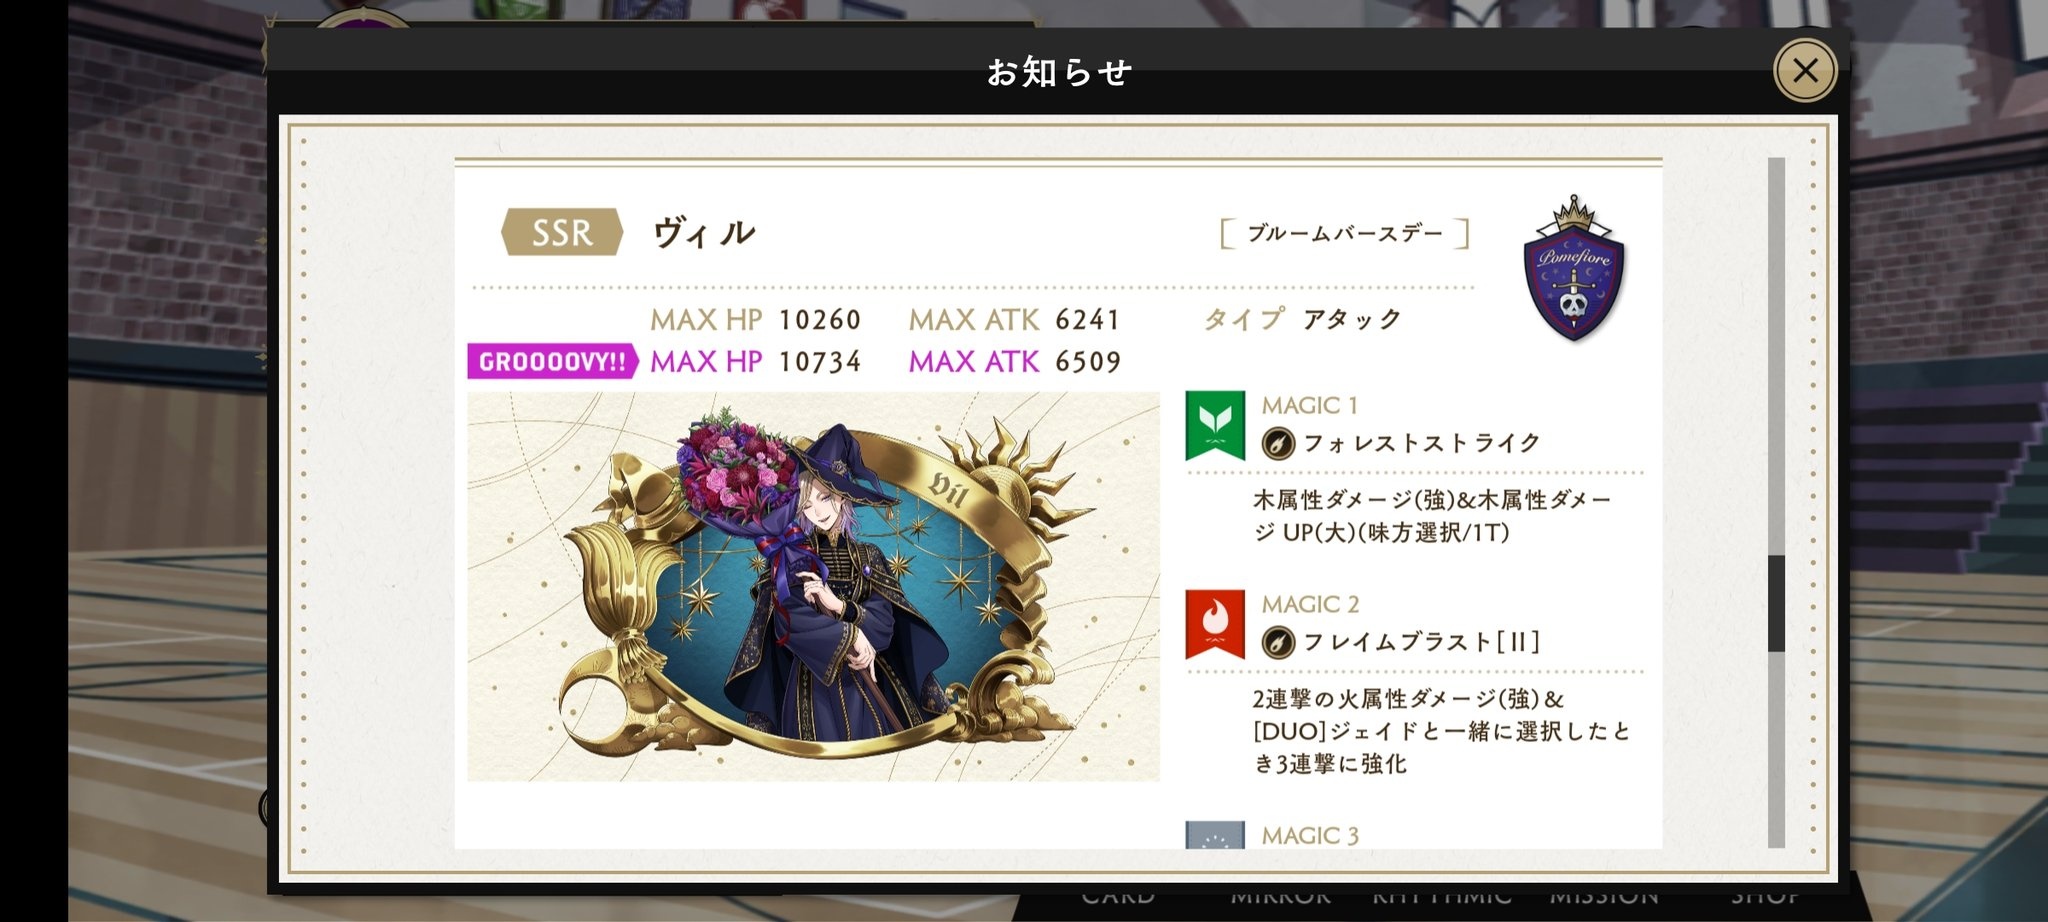Click the dark scrollbar thumb of the notice
The width and height of the screenshot is (2048, 922).
point(1776,604)
